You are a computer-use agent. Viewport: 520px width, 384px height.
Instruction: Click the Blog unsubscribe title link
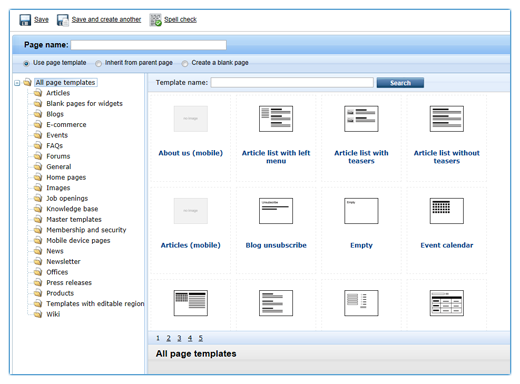pyautogui.click(x=276, y=245)
